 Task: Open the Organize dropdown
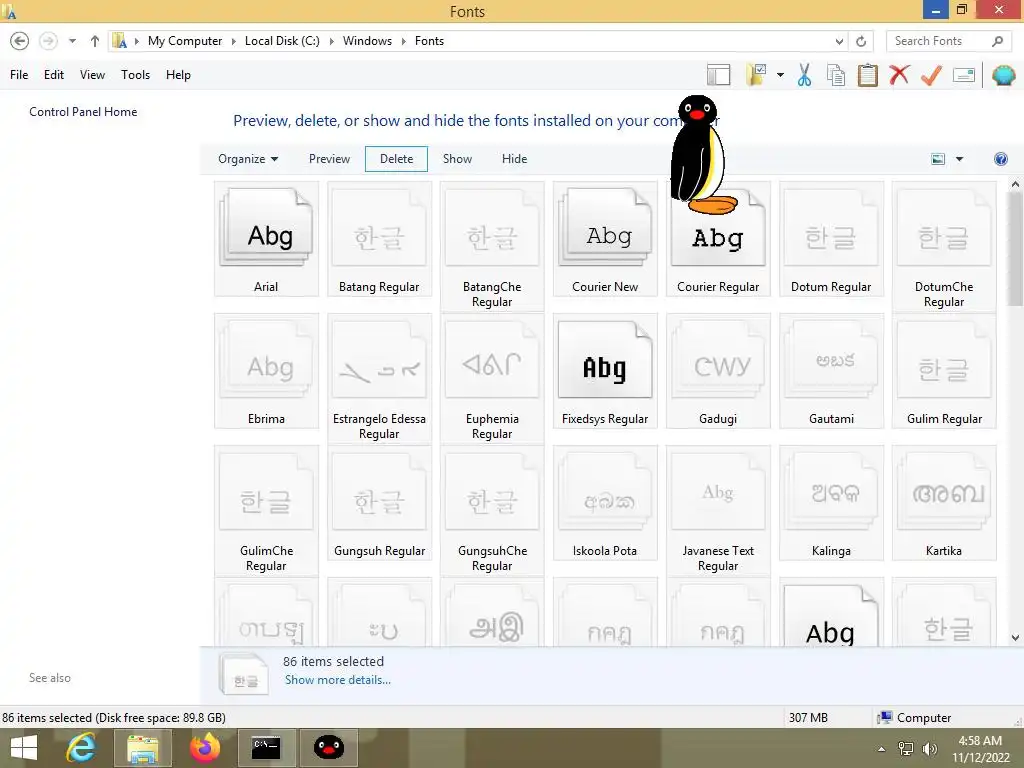(248, 159)
